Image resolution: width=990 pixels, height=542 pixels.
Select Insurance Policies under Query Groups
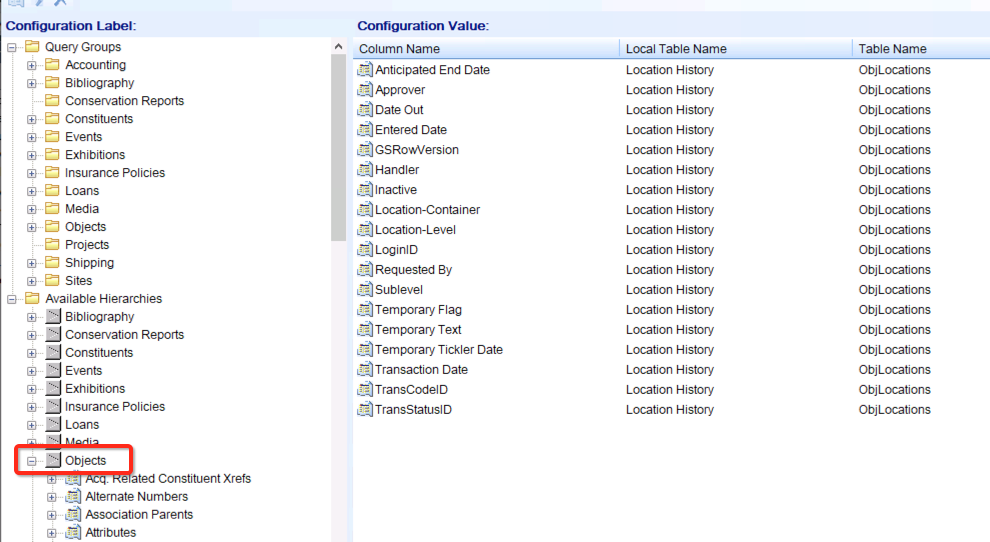coord(115,172)
